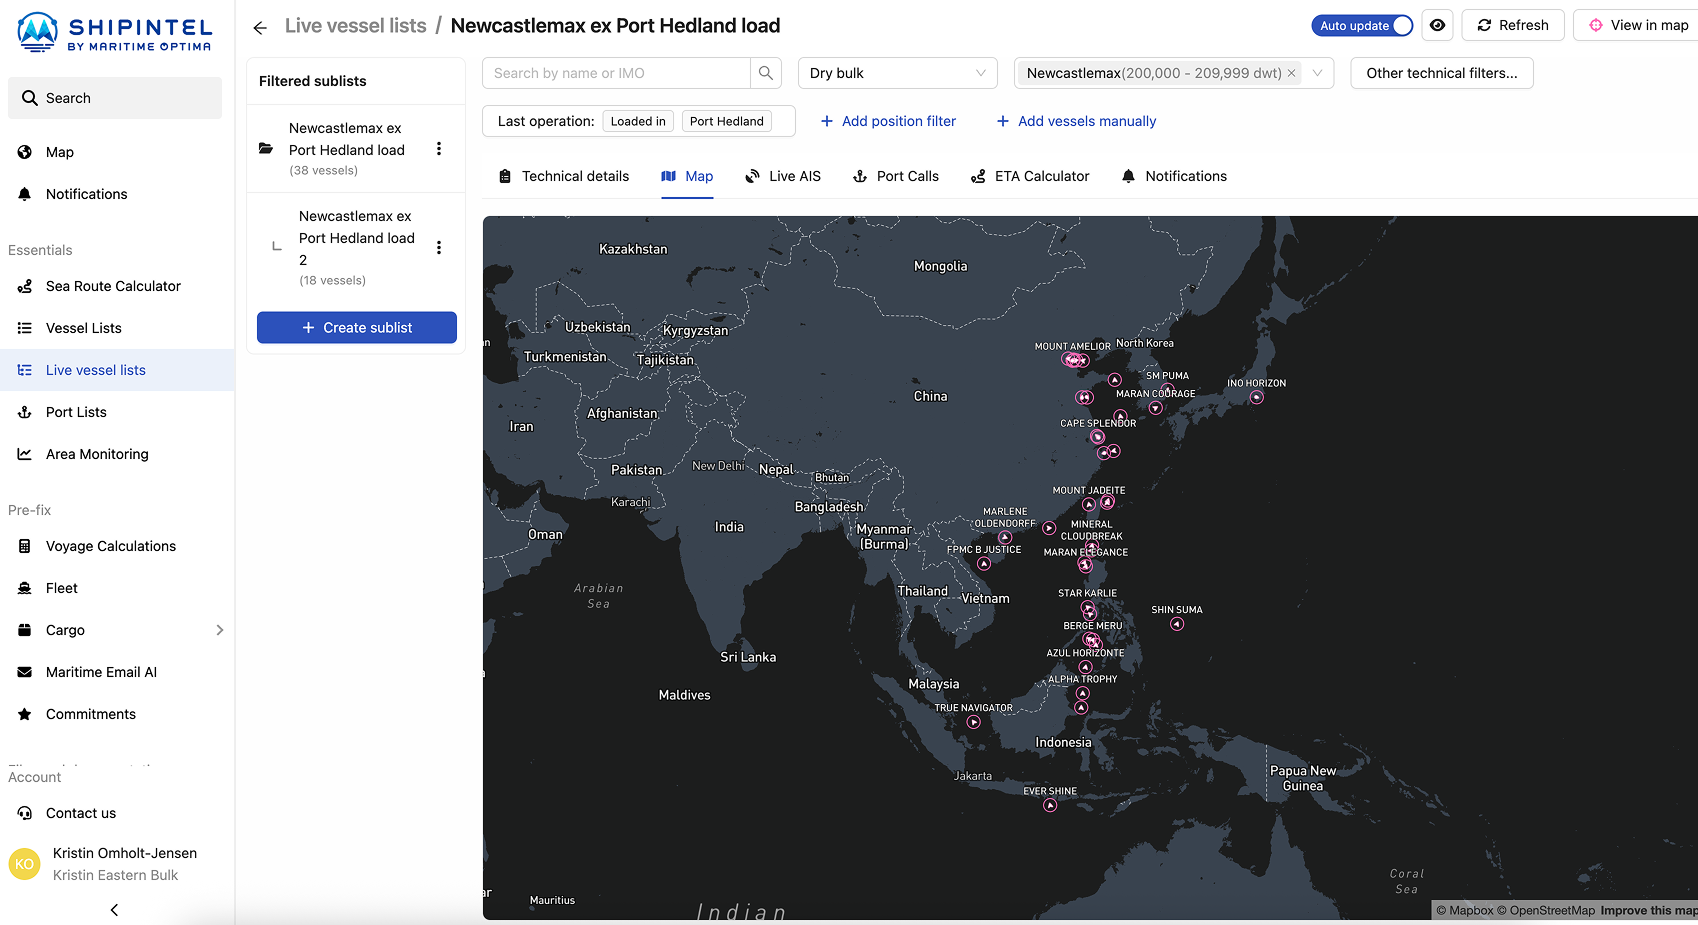
Task: Switch to the Technical details tab
Action: (x=564, y=176)
